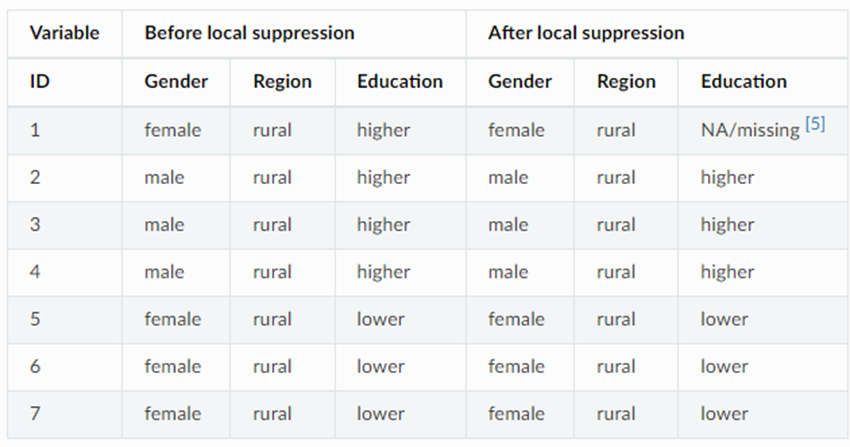Click the 'ID' column header

pos(40,82)
